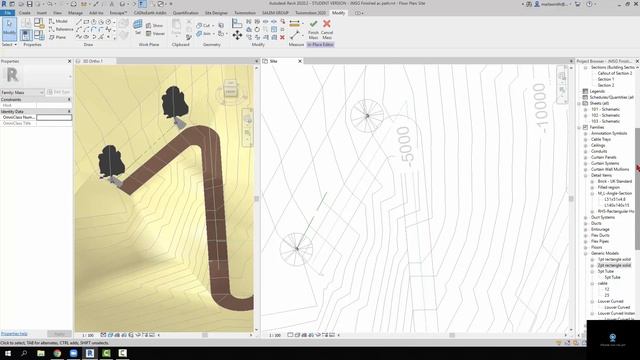Expand the Annotation Symbols node
This screenshot has width=640, height=360.
tap(585, 133)
